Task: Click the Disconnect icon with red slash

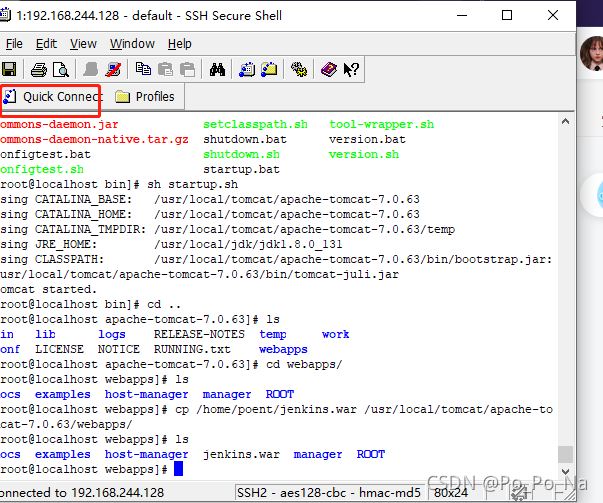Action: (113, 70)
